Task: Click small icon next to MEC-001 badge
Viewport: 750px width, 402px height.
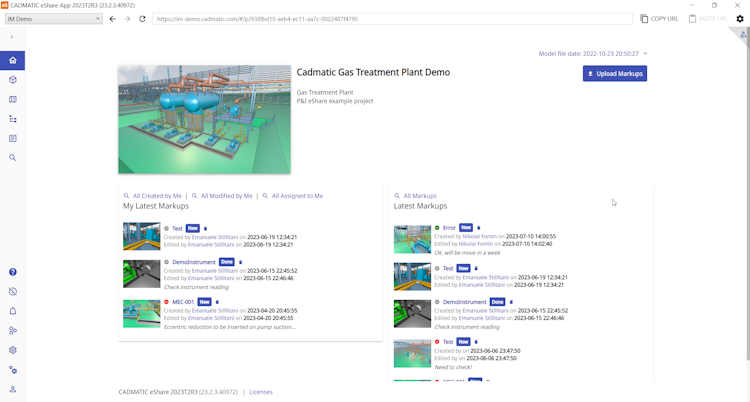Action: tap(217, 302)
